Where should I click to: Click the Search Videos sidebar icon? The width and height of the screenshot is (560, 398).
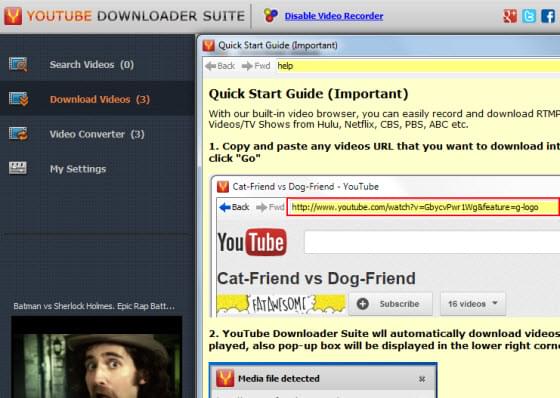coord(18,64)
